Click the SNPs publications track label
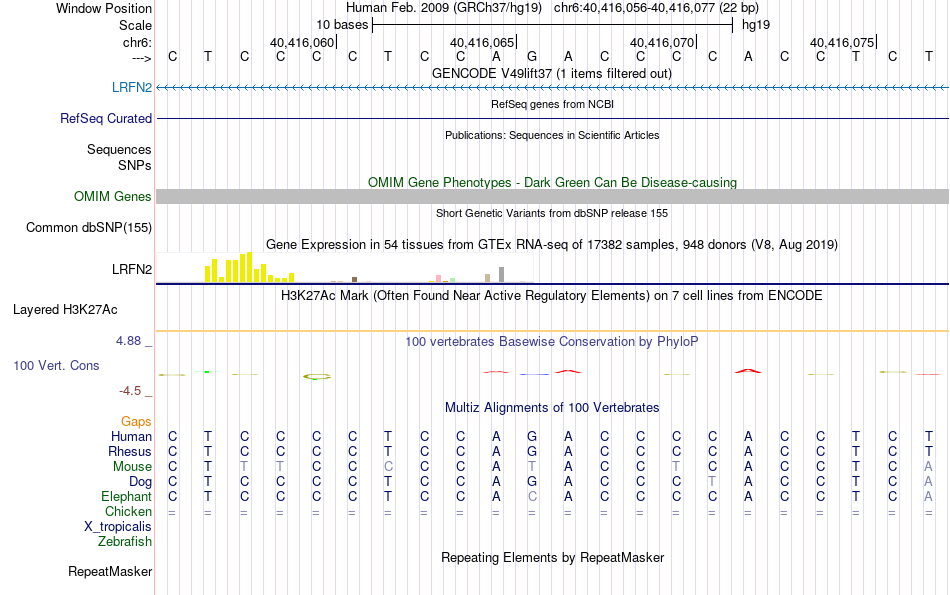Viewport: 950px width, 595px height. (x=135, y=165)
